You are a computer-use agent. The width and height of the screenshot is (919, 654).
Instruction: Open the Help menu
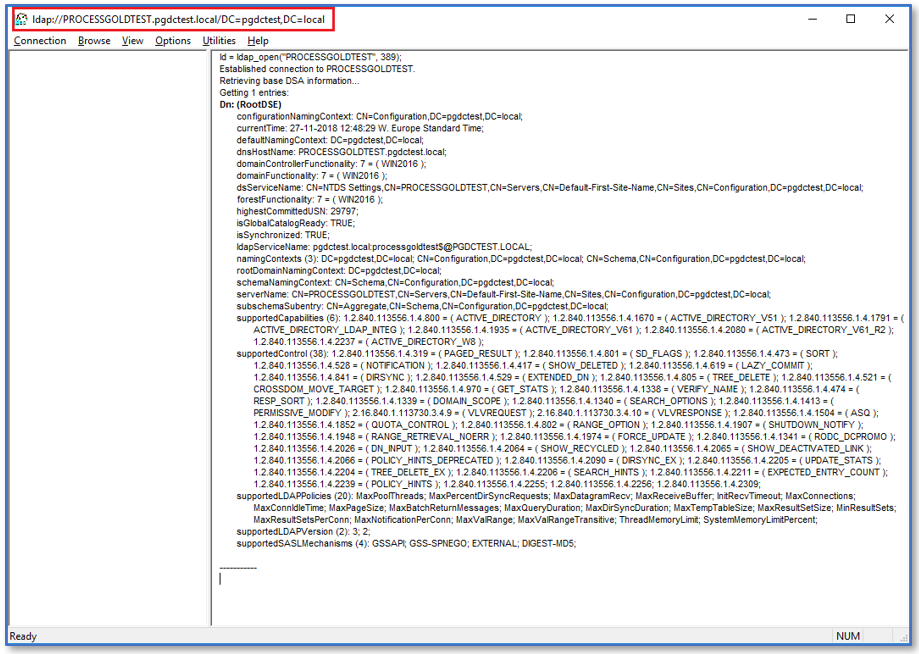click(257, 41)
